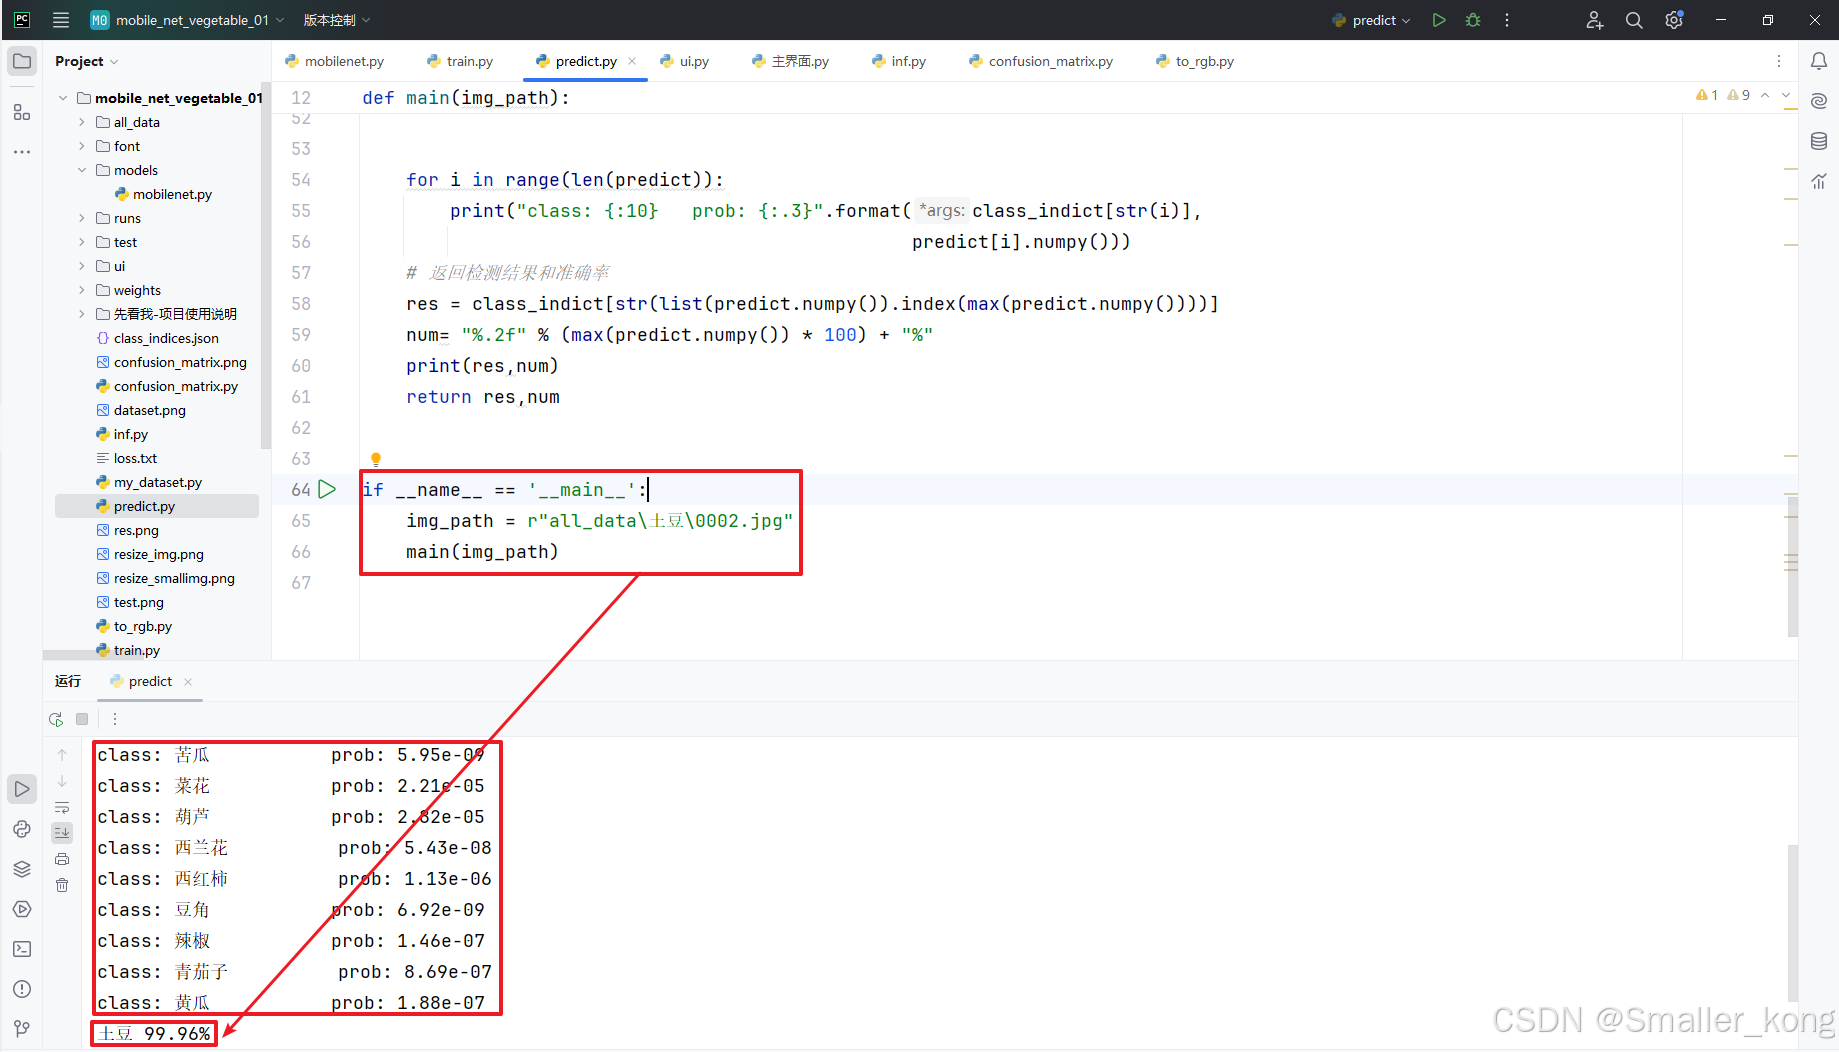Viewport: 1839px width, 1052px height.
Task: Toggle soft-wrap in run output
Action: point(62,807)
